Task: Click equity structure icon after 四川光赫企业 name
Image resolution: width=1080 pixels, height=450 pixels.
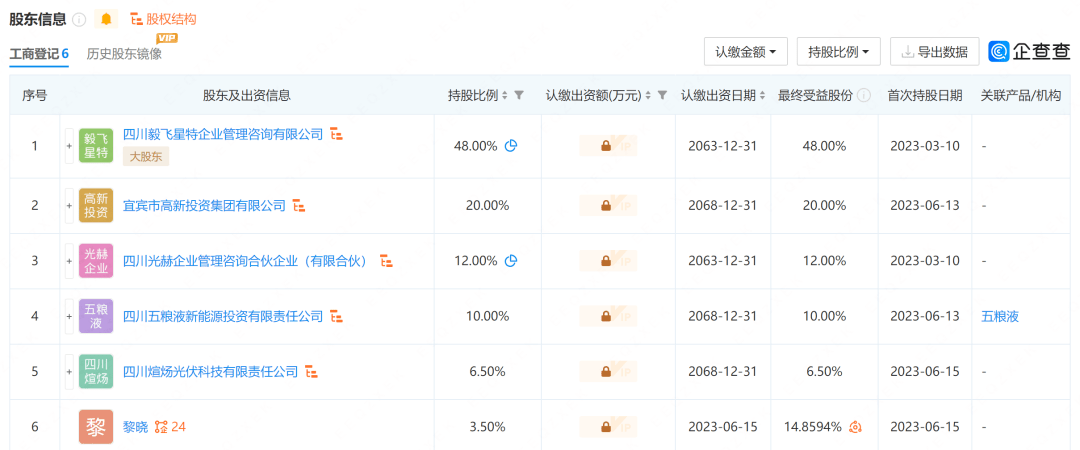Action: point(386,261)
